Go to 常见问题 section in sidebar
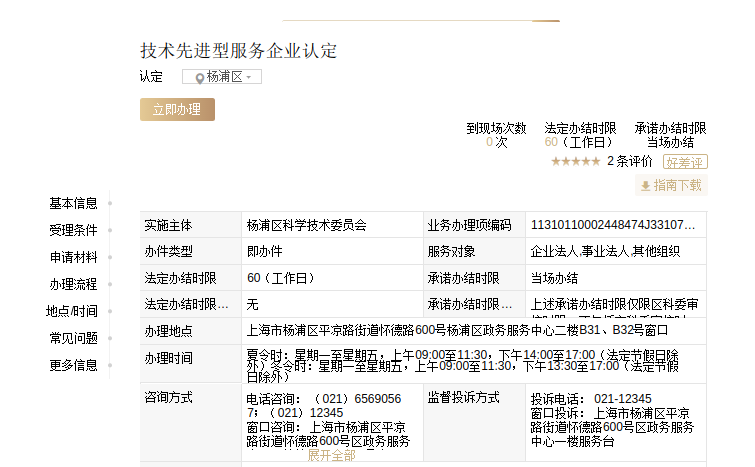Screen dimensions: 755x467 click(73, 338)
